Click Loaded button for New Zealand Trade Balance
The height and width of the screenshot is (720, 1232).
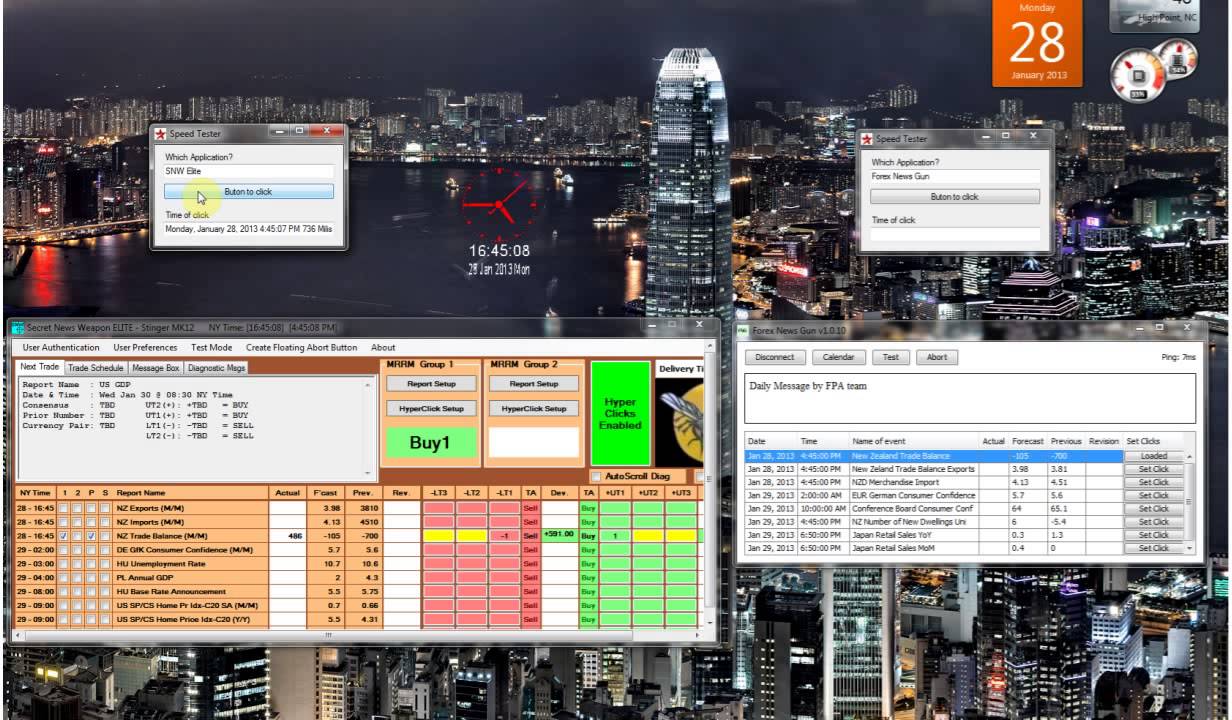tap(1153, 456)
